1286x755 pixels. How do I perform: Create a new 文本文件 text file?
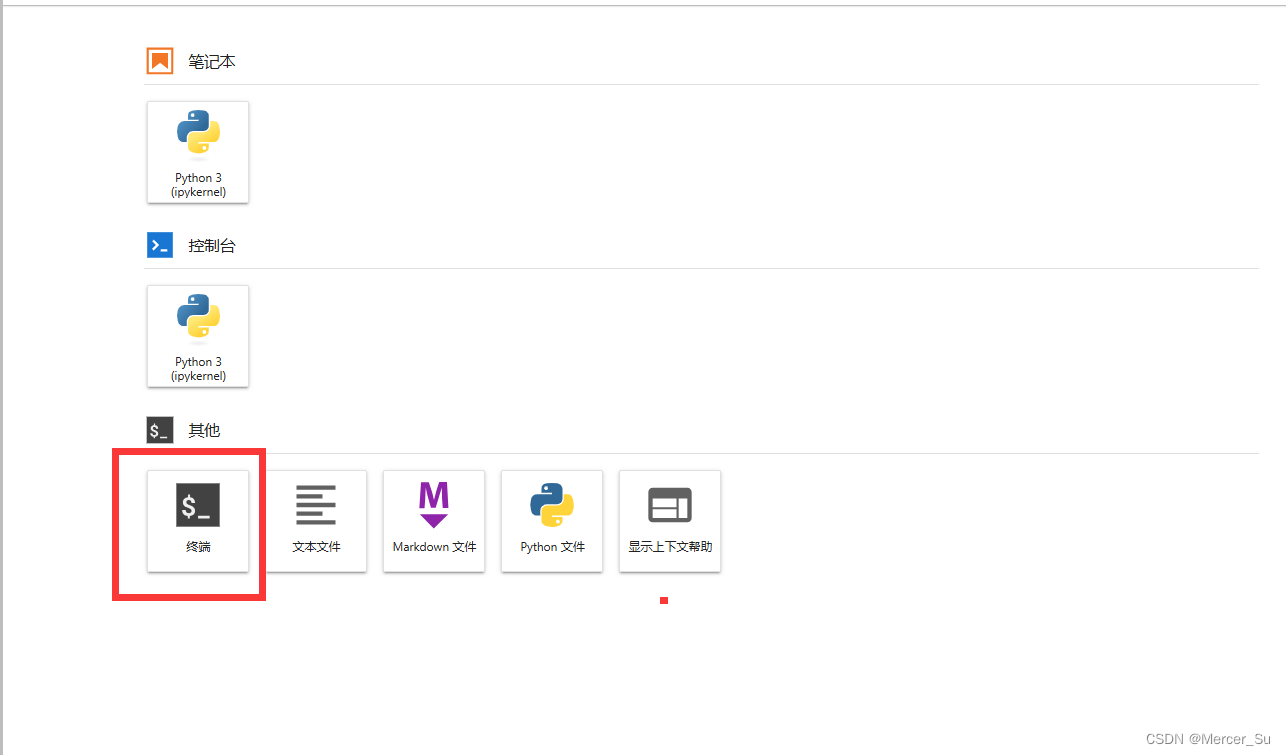point(316,521)
